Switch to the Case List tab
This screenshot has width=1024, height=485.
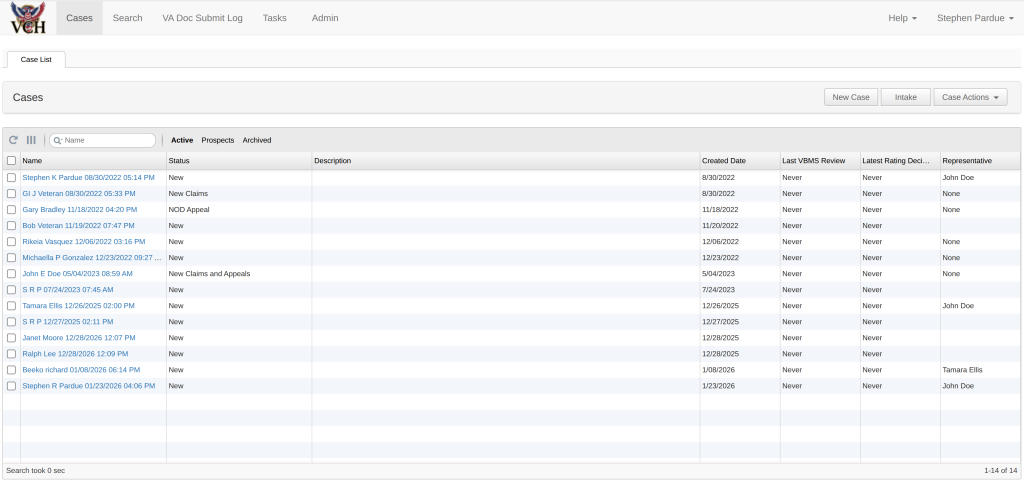click(x=36, y=60)
